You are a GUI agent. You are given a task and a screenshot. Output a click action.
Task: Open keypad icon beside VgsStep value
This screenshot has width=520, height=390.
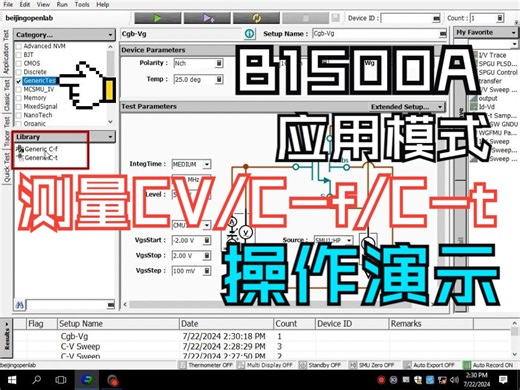[207, 271]
